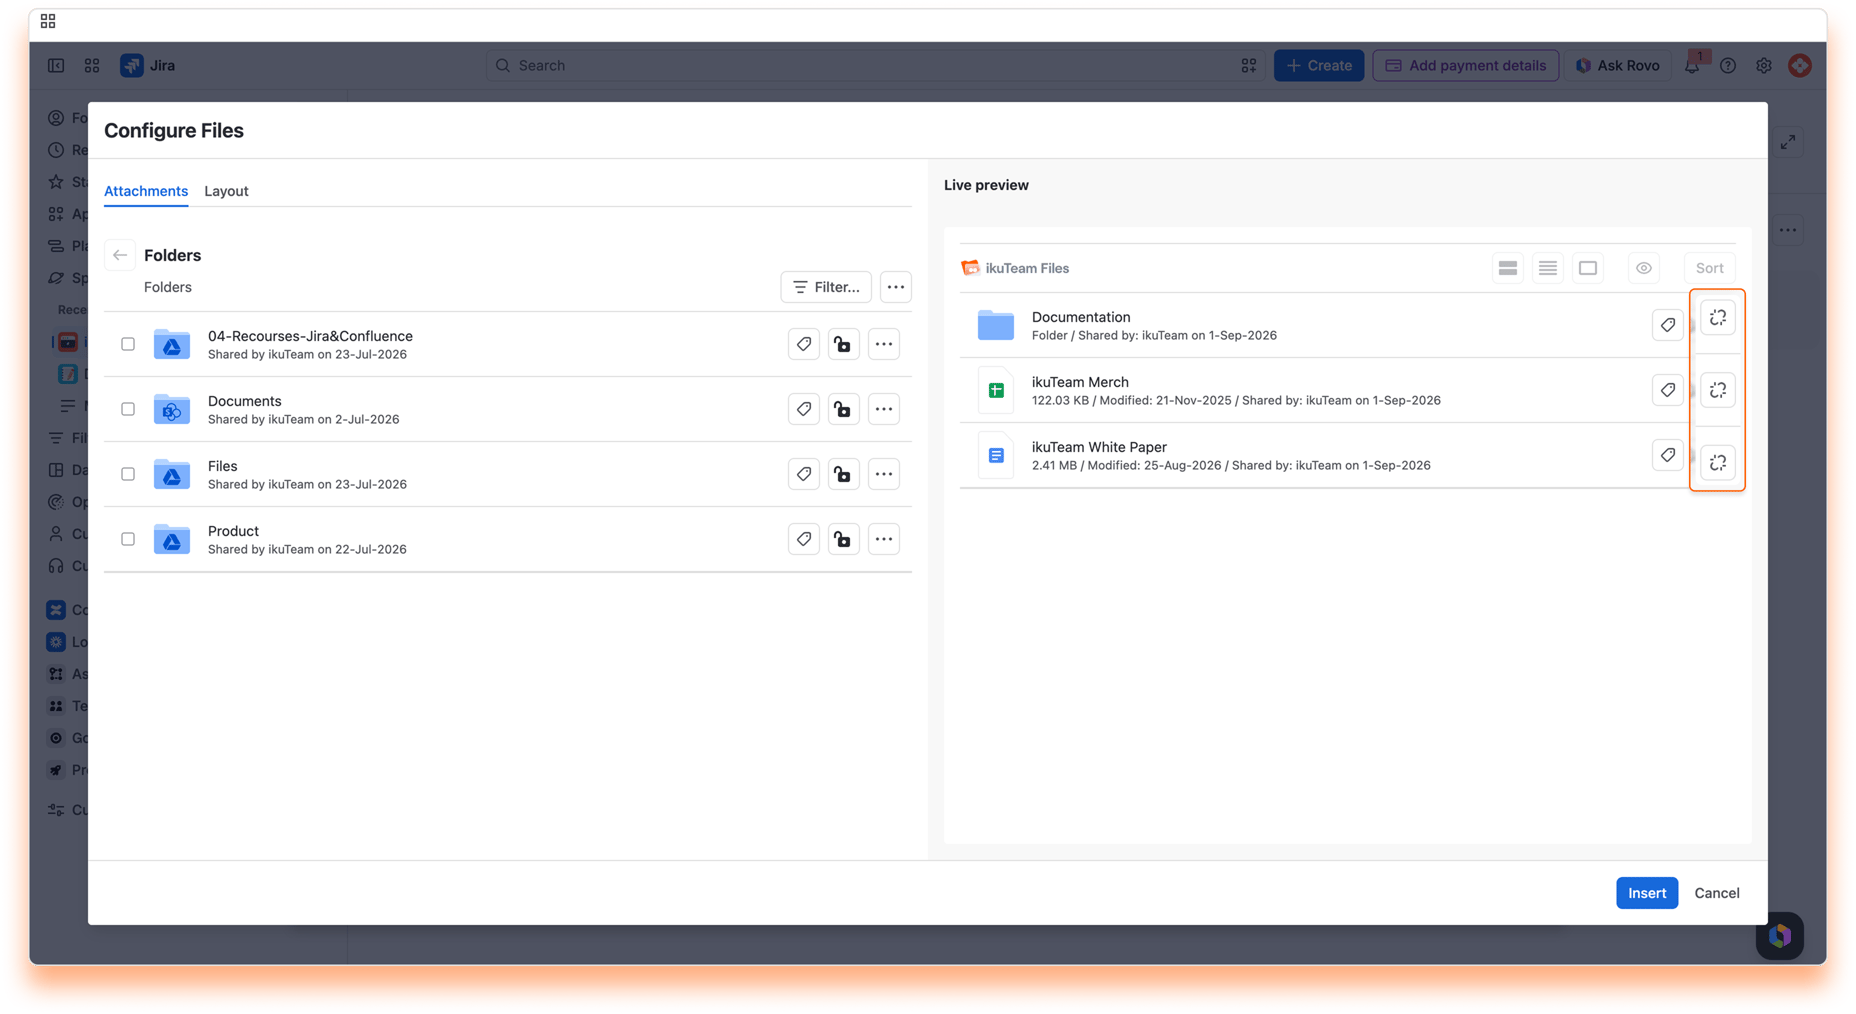This screenshot has height=1014, width=1856.
Task: Click the Create button in Jira header
Action: click(1319, 65)
